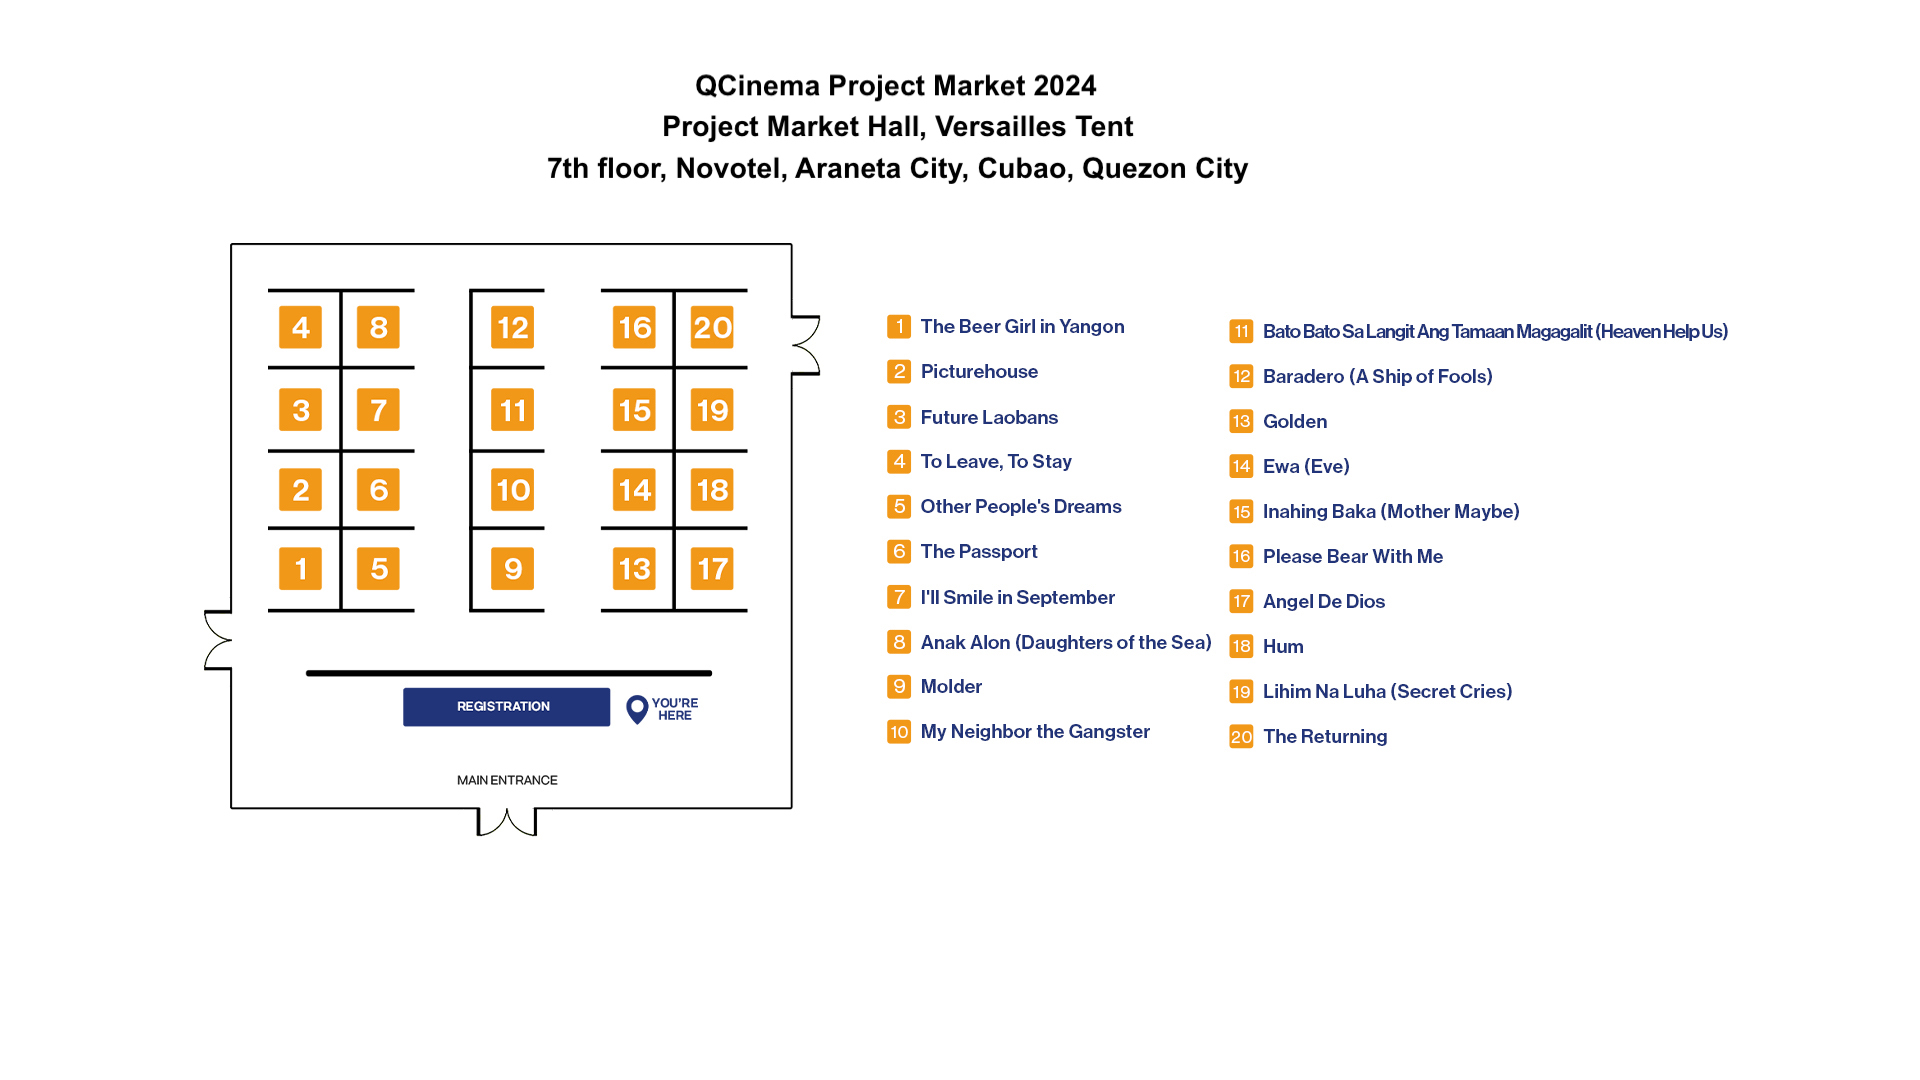Select booth 16 on the floor plan

coord(634,327)
